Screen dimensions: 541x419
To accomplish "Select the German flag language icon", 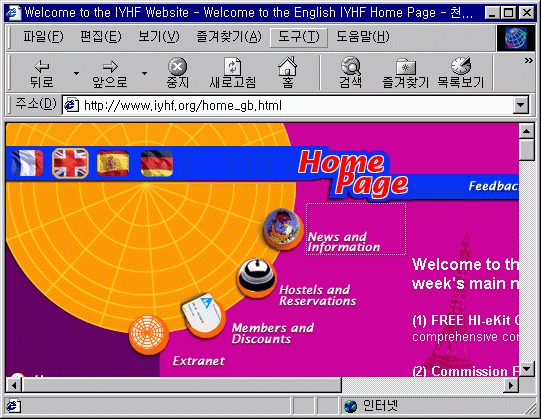I will (157, 163).
